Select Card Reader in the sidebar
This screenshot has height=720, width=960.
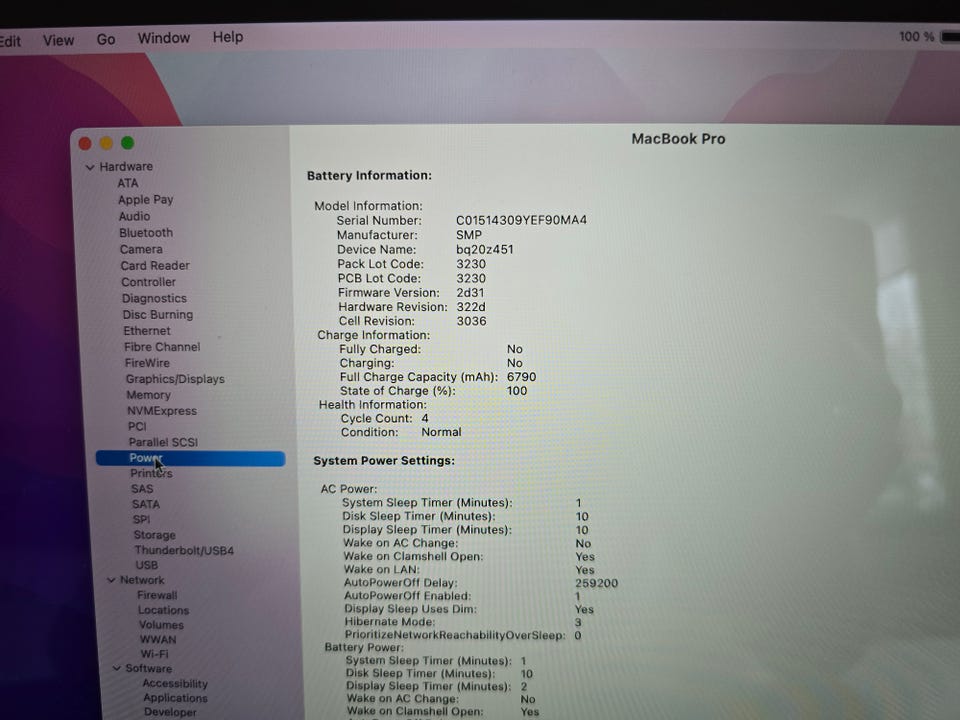tap(155, 266)
